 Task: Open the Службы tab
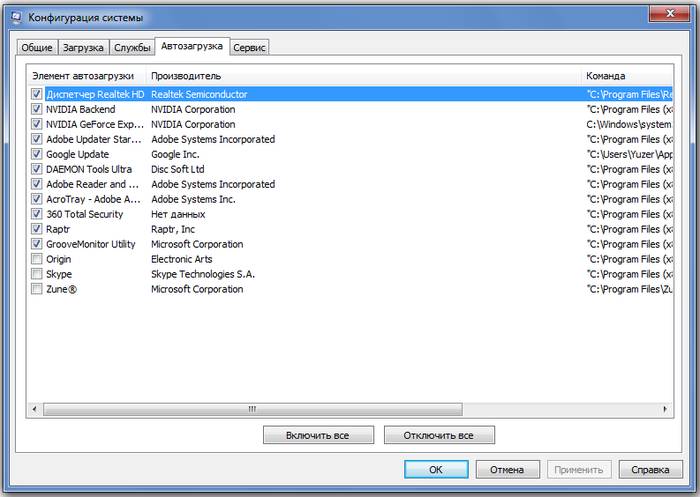click(132, 47)
